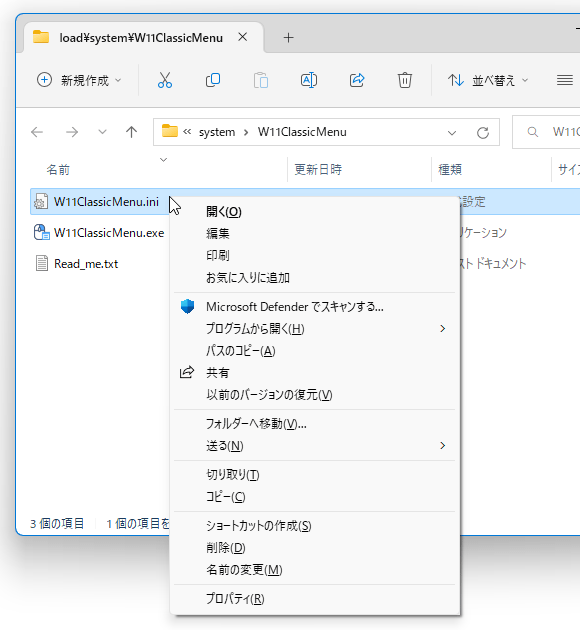Click the Delete trash icon in toolbar
Image resolution: width=580 pixels, height=630 pixels.
point(405,80)
